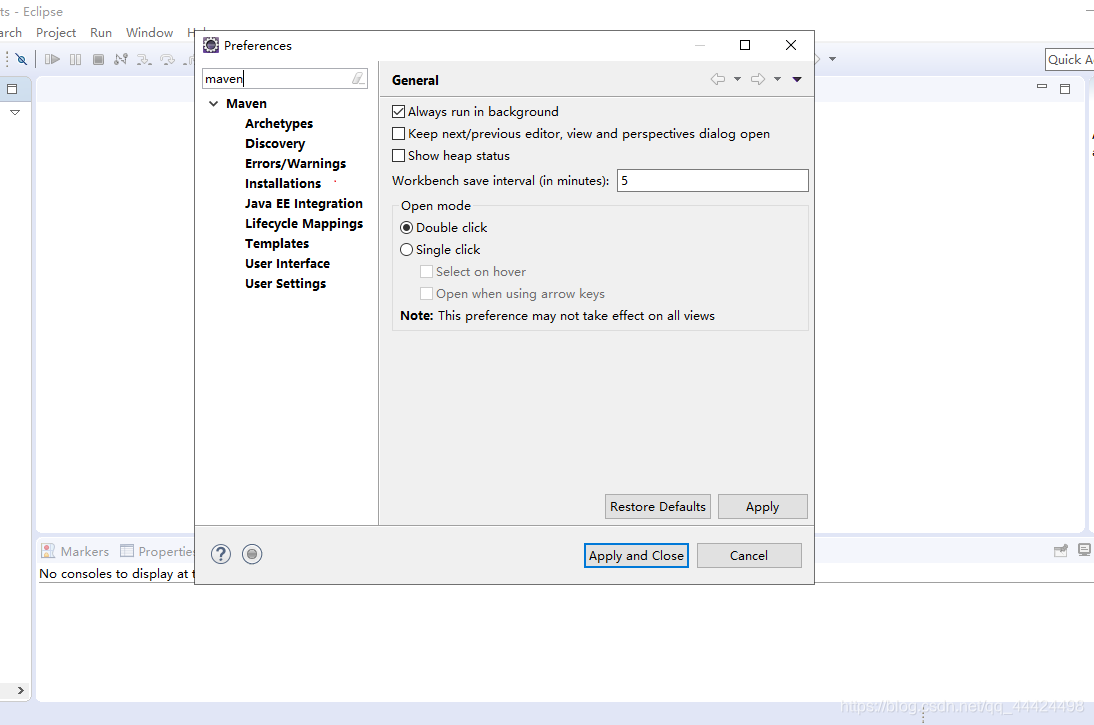
Task: Click Apply and Close button
Action: click(x=636, y=555)
